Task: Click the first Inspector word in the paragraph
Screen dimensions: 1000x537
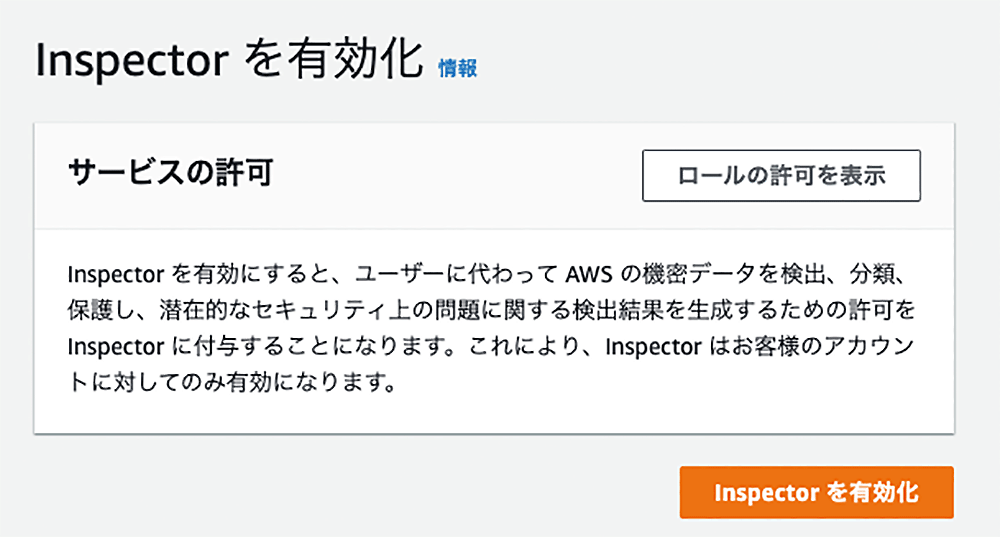Action: click(x=116, y=275)
